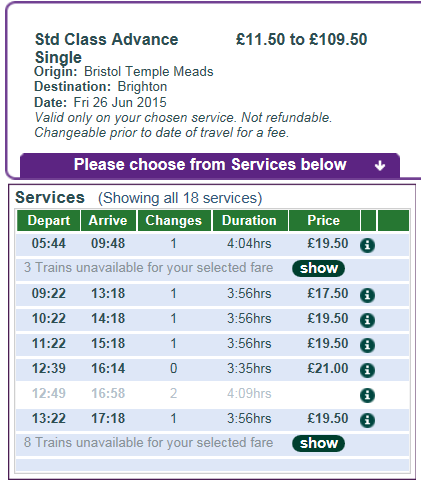Open info icon for unavailable 12:49 service

pyautogui.click(x=367, y=395)
